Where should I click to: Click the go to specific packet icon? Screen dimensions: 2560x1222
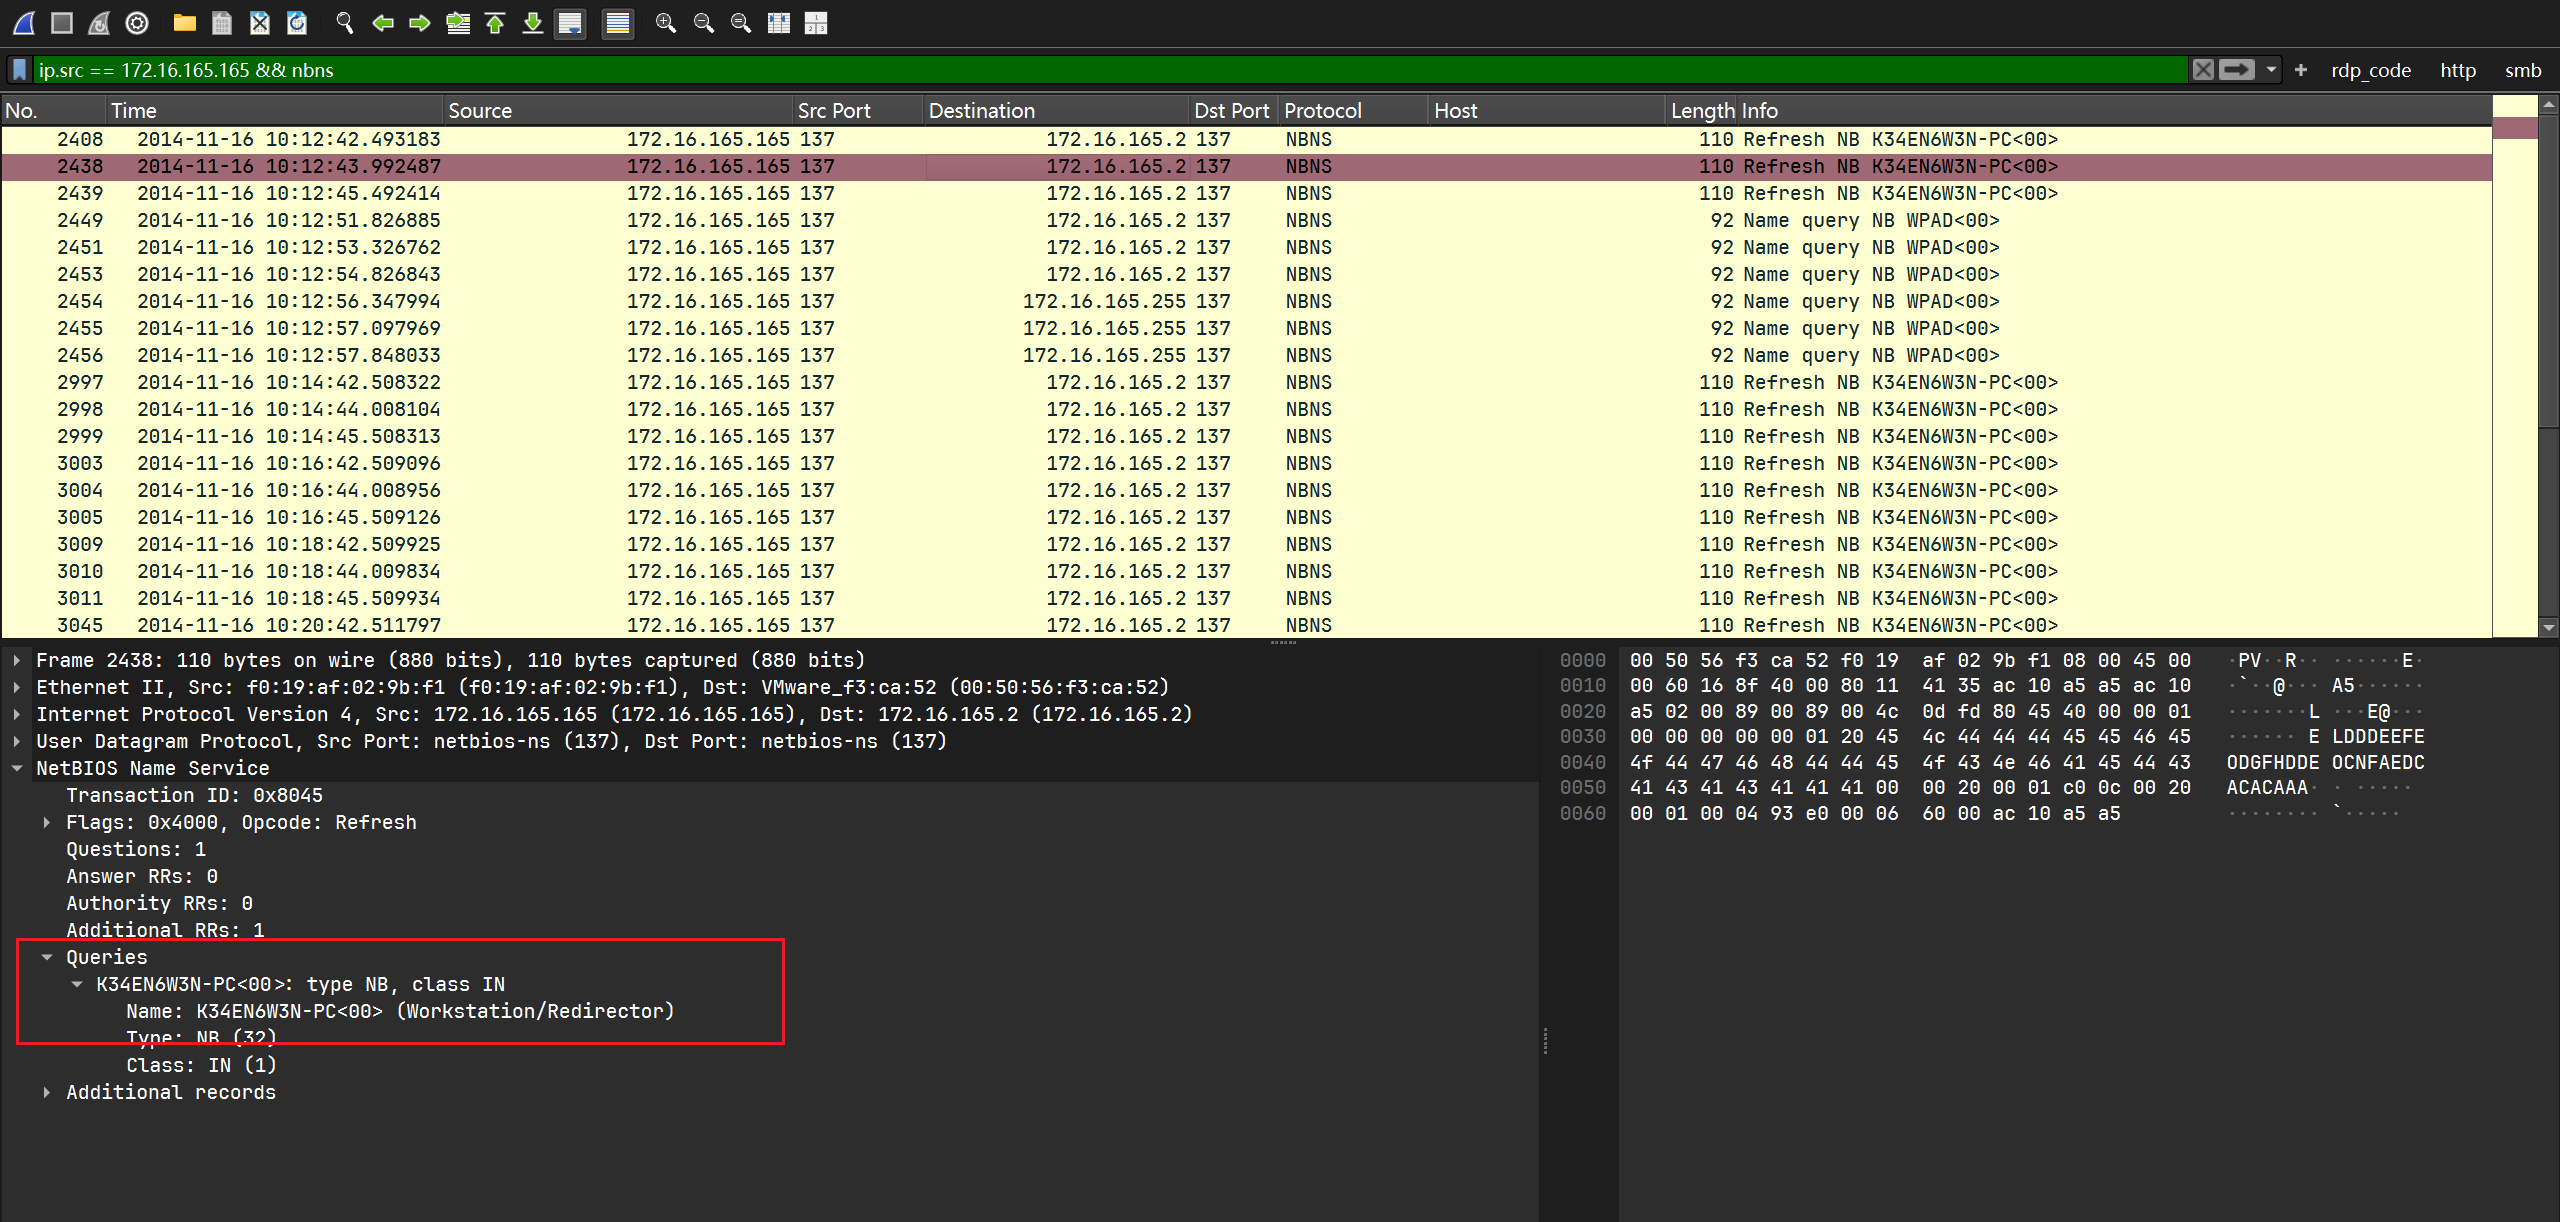pos(458,22)
